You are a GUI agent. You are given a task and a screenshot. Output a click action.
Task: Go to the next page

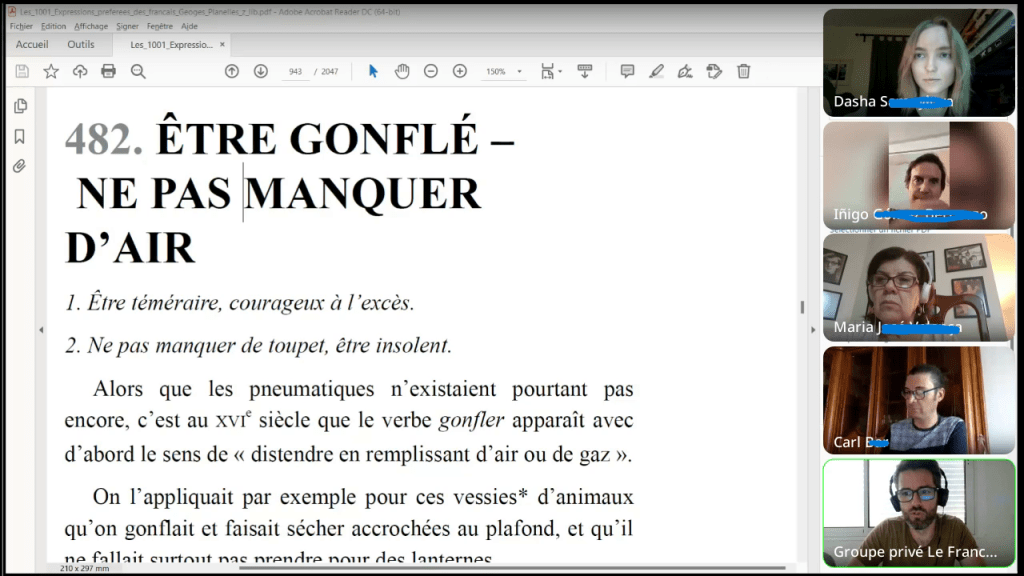coord(261,71)
